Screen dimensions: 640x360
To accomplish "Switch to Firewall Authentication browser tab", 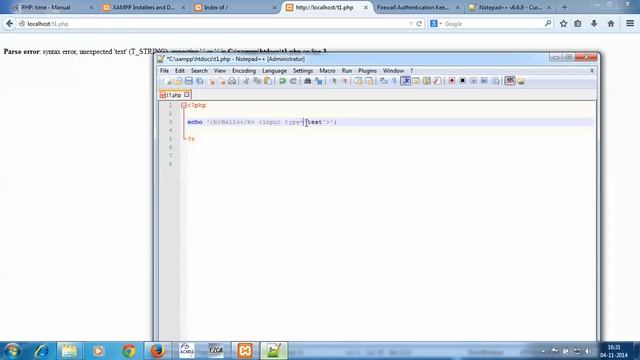I will coord(417,7).
